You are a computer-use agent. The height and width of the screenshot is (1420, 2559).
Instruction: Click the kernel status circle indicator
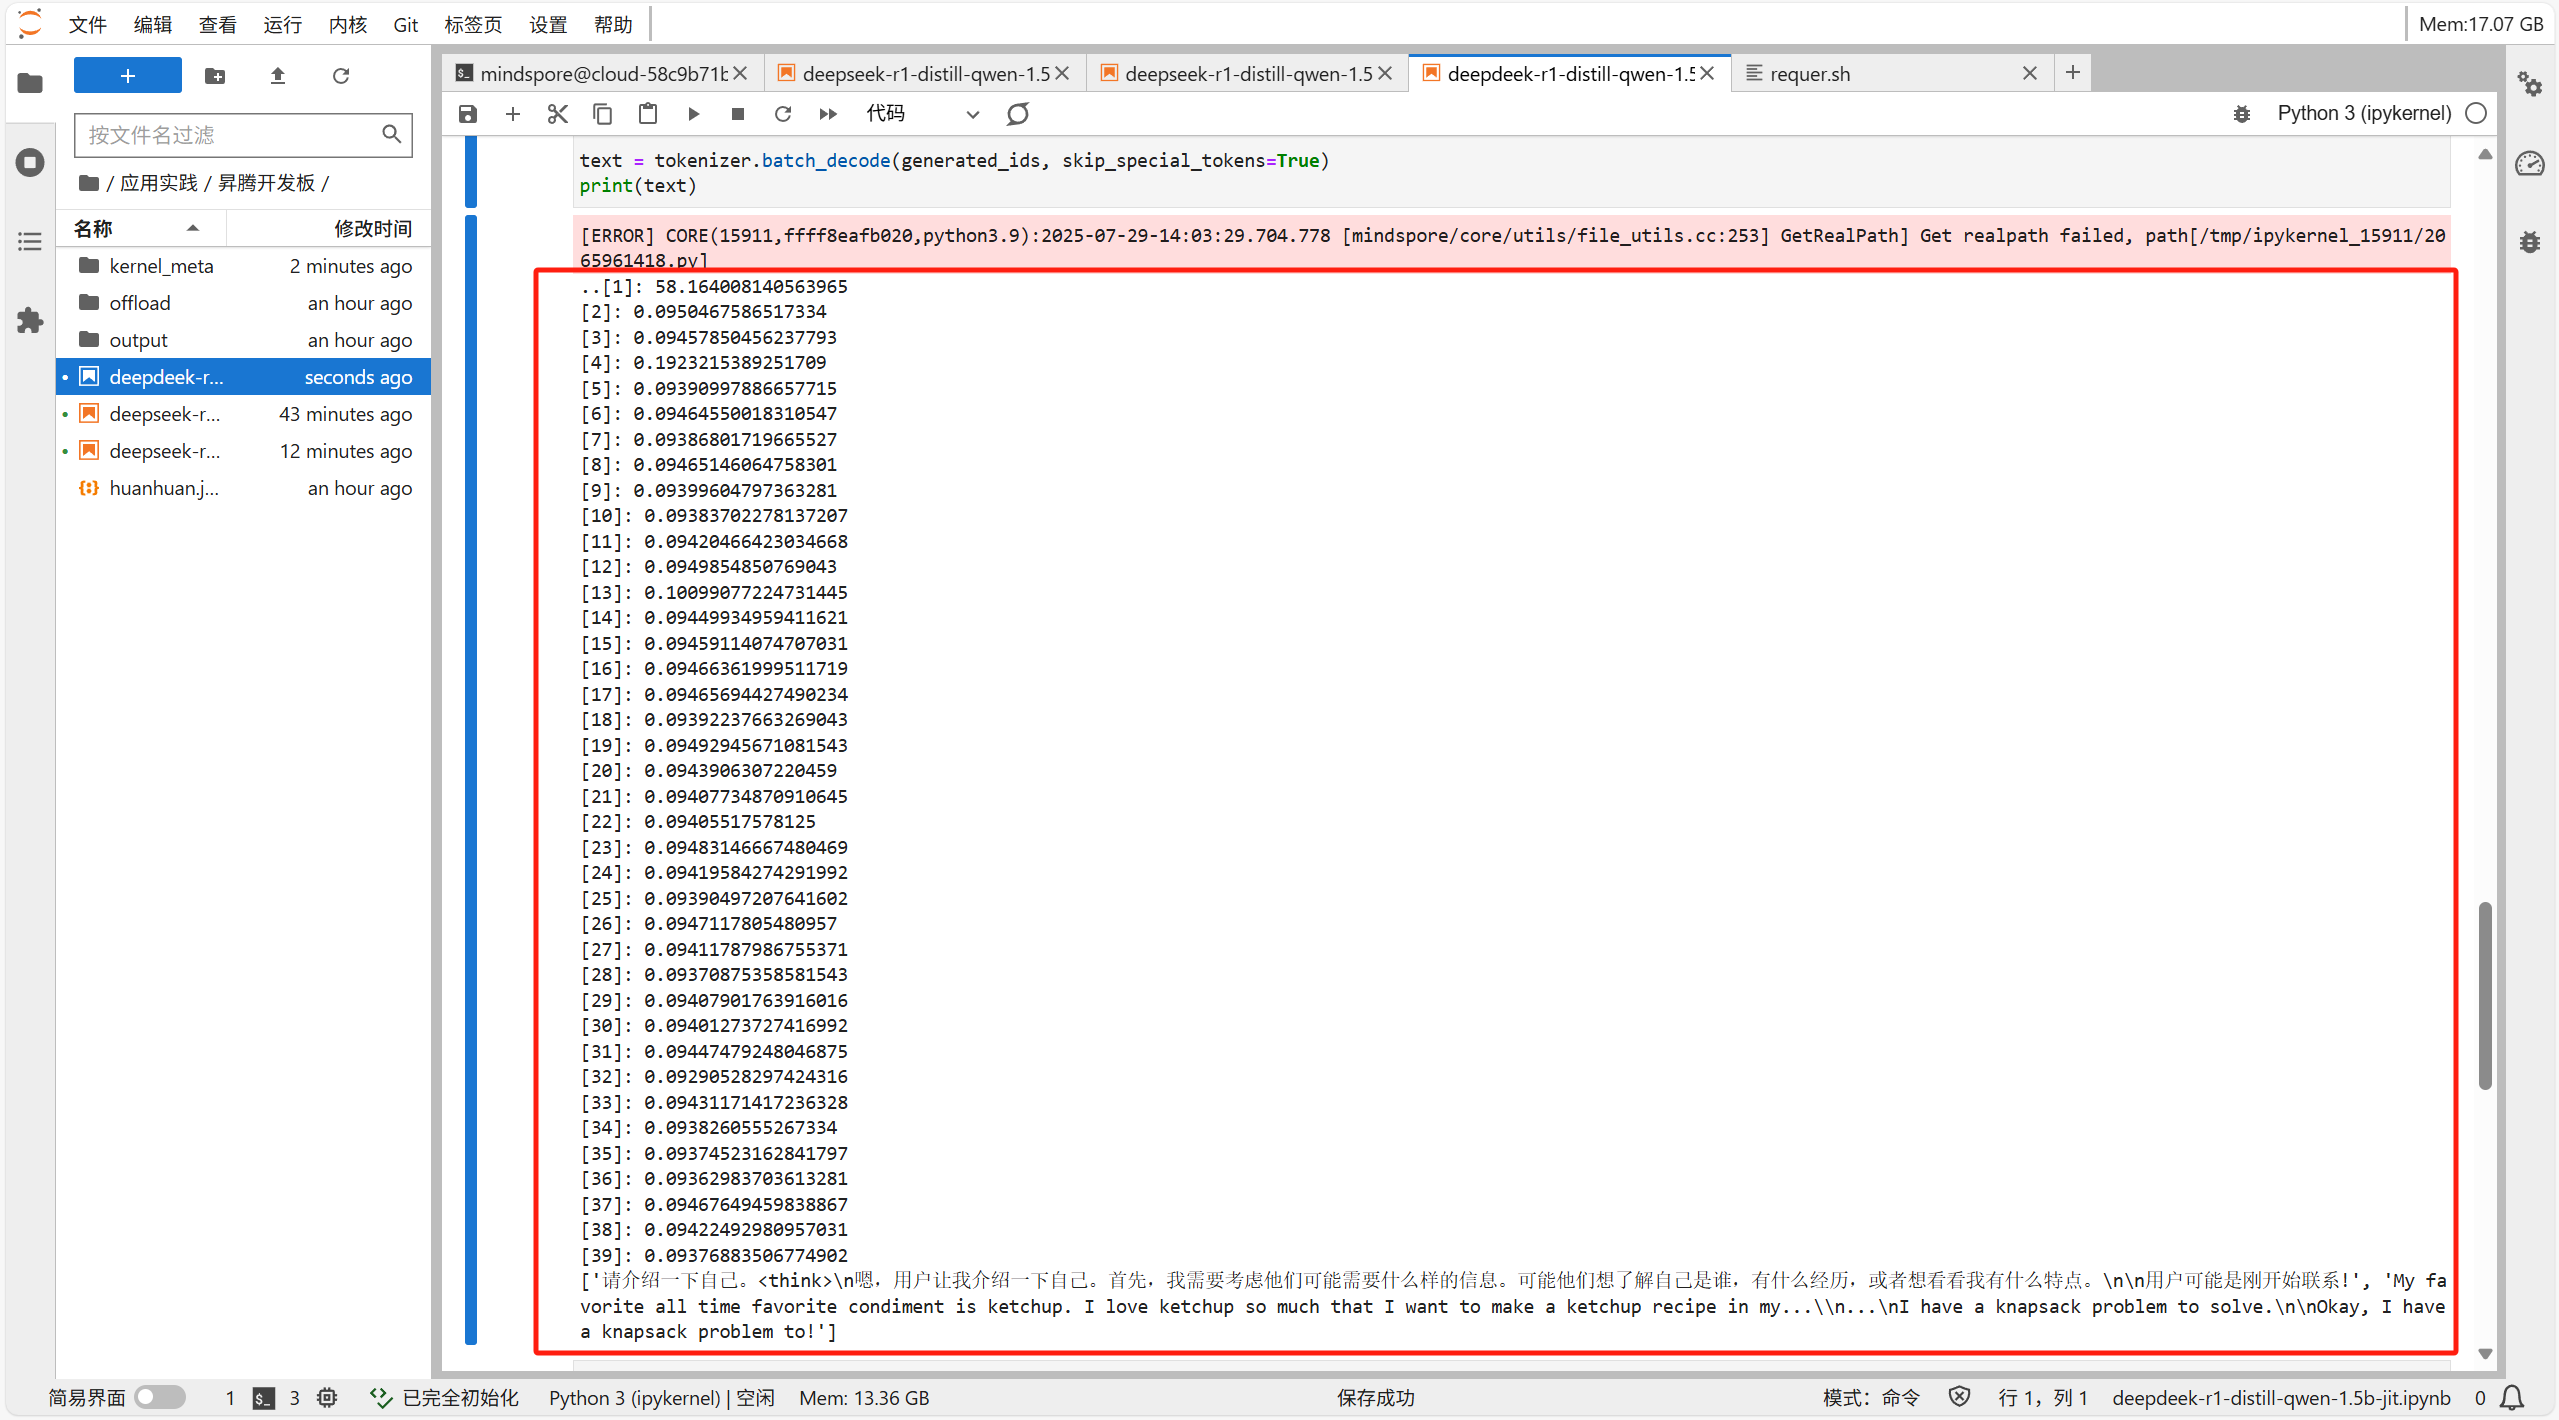pyautogui.click(x=2476, y=114)
